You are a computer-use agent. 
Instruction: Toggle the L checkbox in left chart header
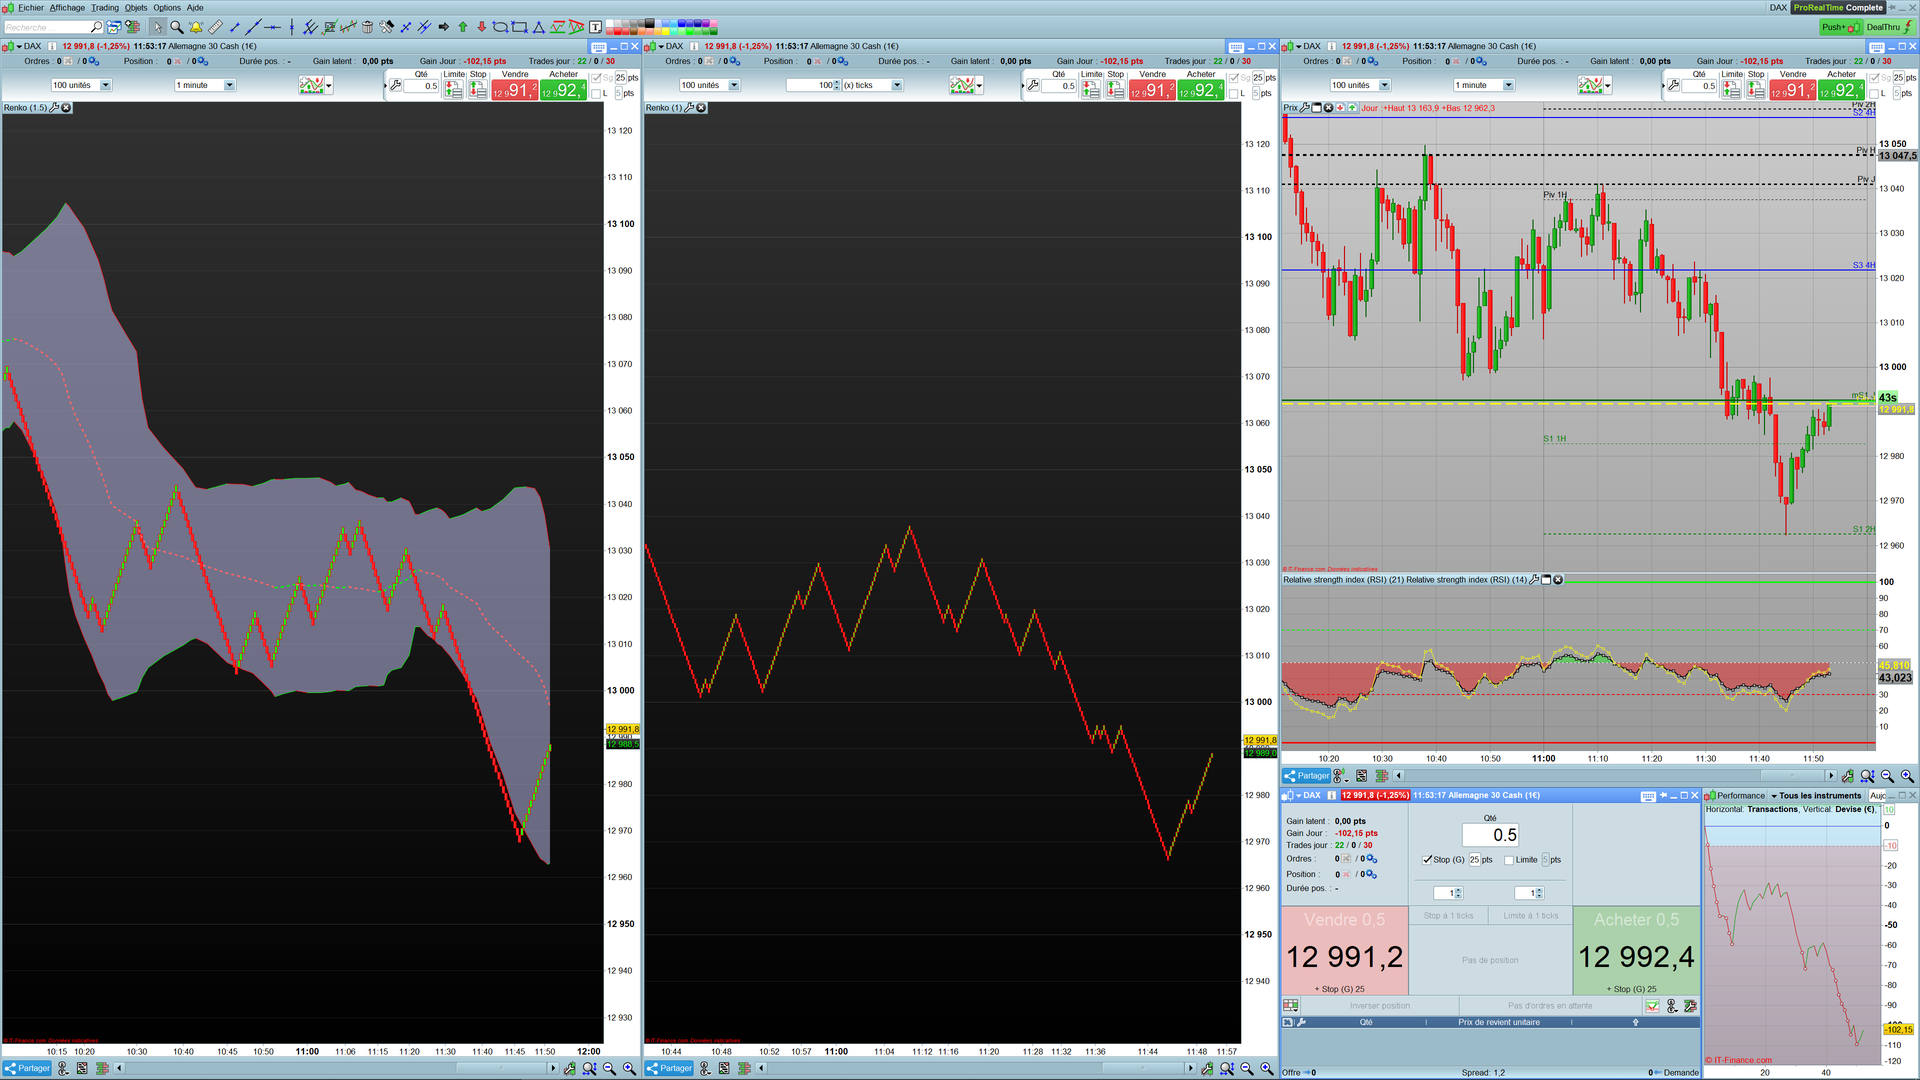coord(597,94)
